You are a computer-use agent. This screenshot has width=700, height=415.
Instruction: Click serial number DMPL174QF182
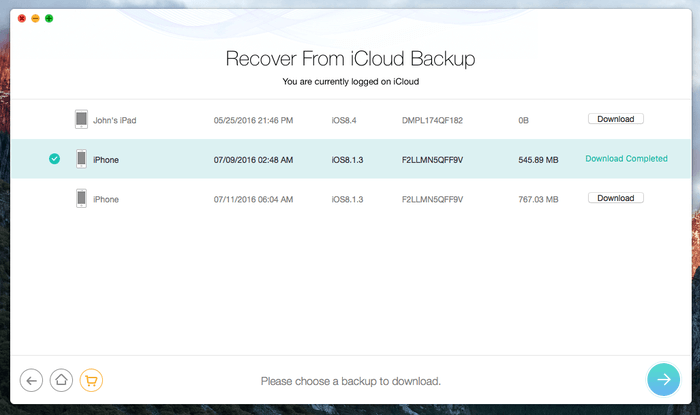(x=432, y=120)
